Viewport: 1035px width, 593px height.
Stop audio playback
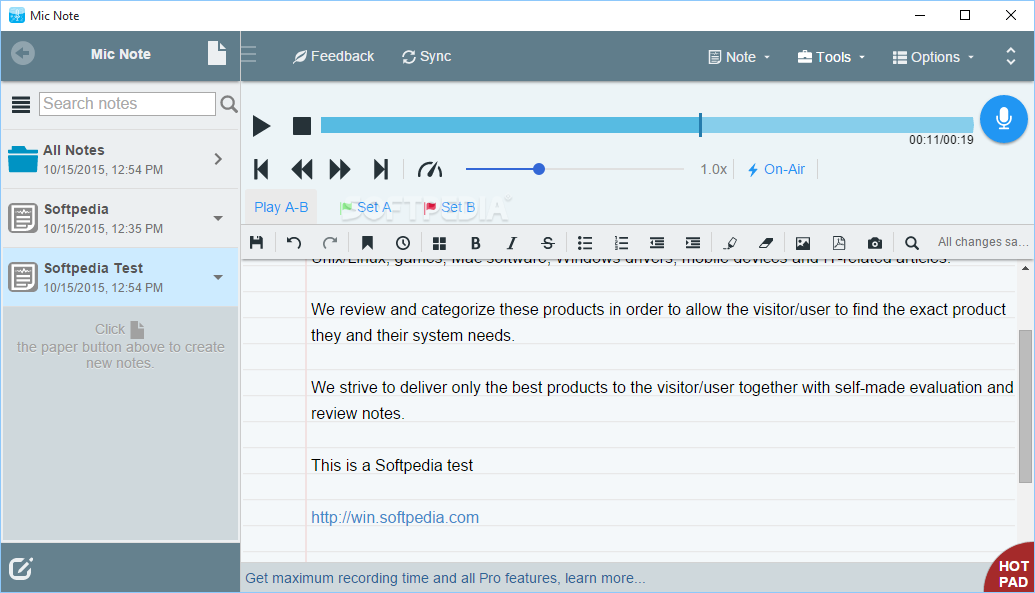click(x=302, y=125)
